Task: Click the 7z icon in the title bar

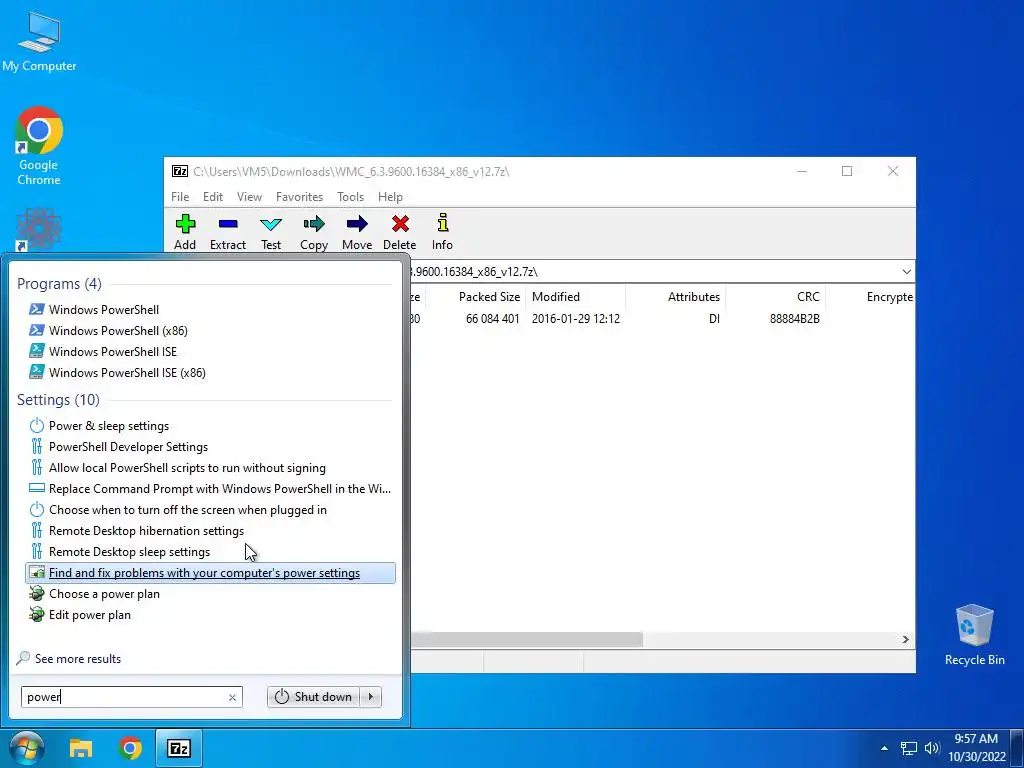Action: point(180,171)
